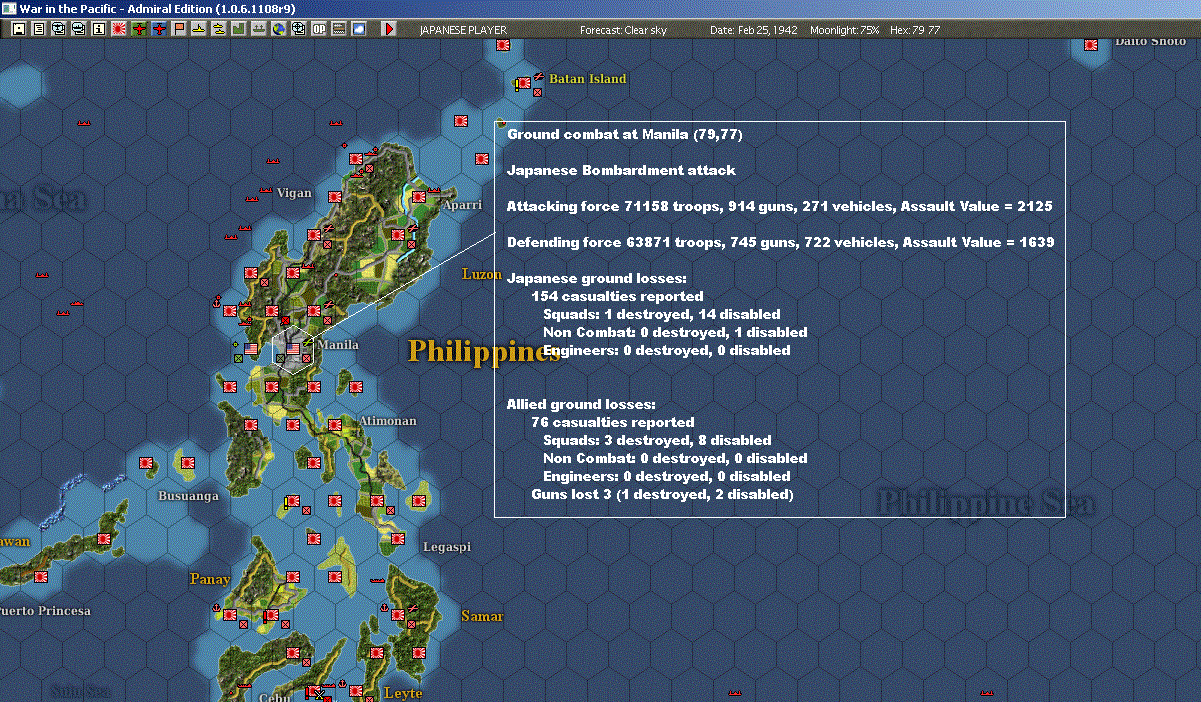Click 'Squads: 3 destroyed, 8 disabled' line

(x=657, y=440)
